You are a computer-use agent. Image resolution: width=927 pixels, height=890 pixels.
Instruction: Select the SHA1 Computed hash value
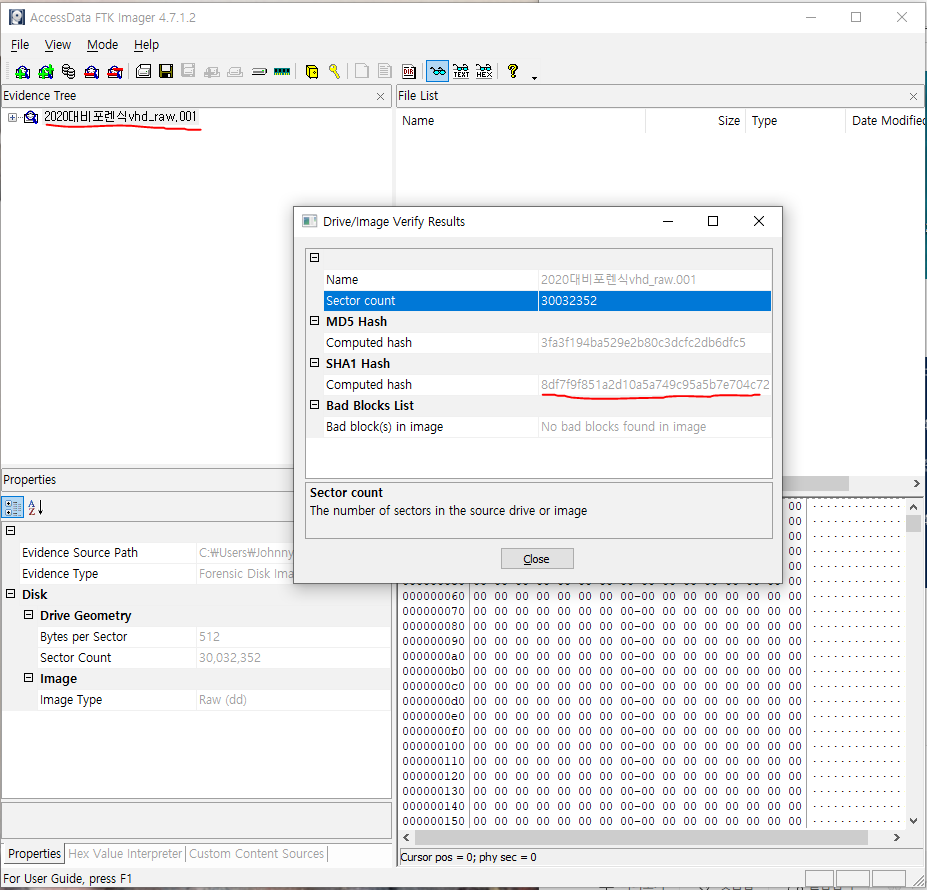click(x=655, y=384)
